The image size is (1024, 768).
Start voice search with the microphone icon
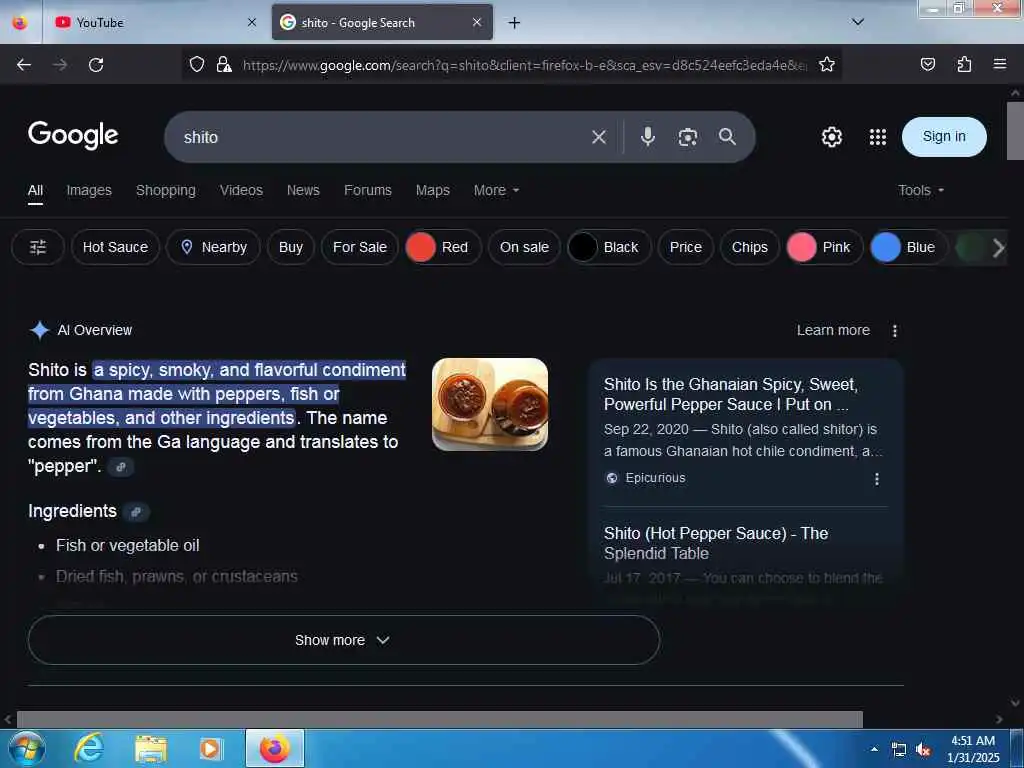(x=647, y=136)
